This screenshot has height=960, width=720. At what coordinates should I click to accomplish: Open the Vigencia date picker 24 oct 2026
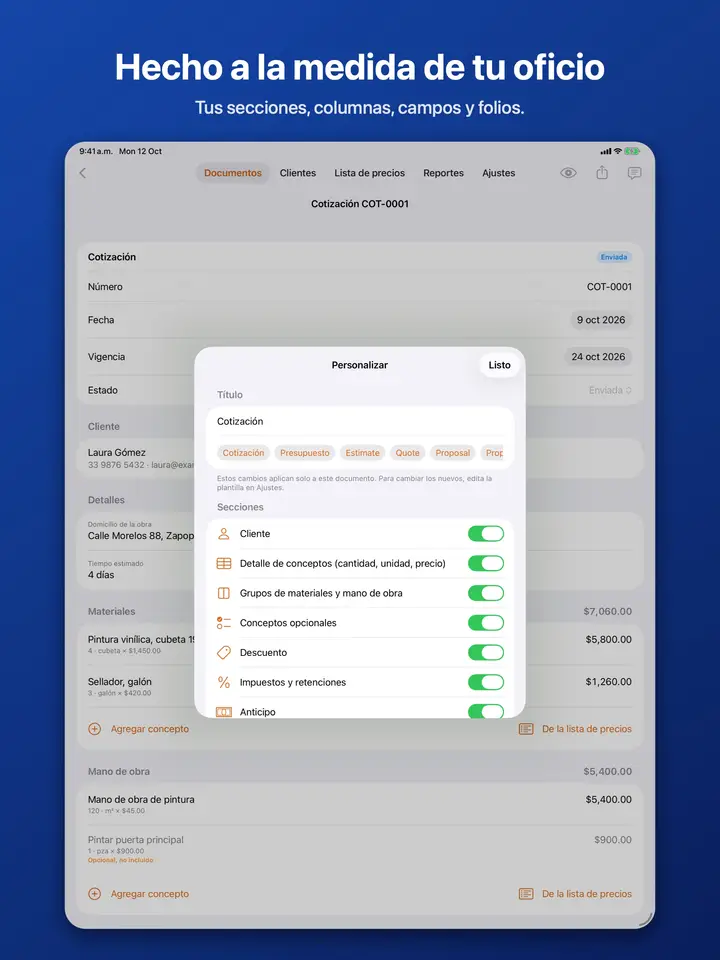(x=598, y=356)
